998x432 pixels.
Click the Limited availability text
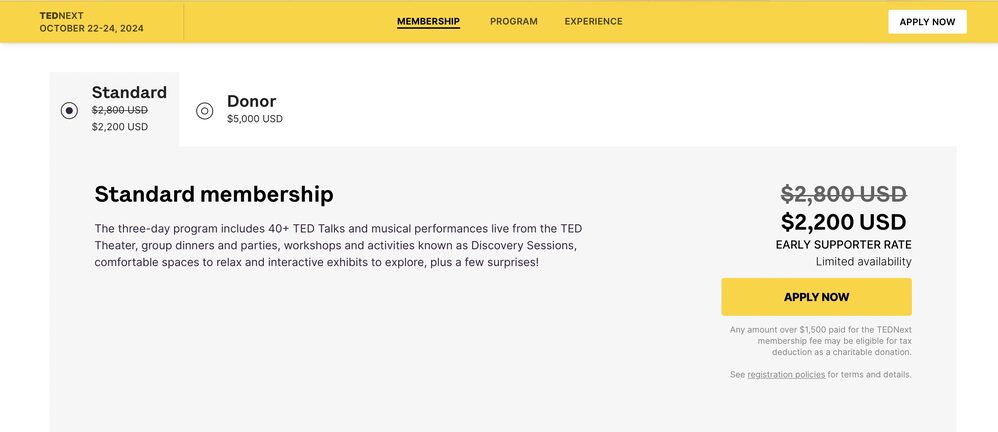coord(863,262)
